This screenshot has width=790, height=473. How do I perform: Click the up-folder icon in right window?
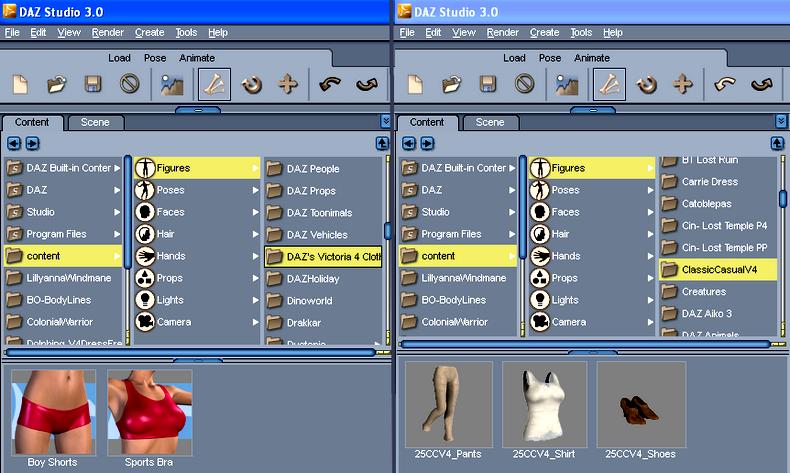coord(777,144)
